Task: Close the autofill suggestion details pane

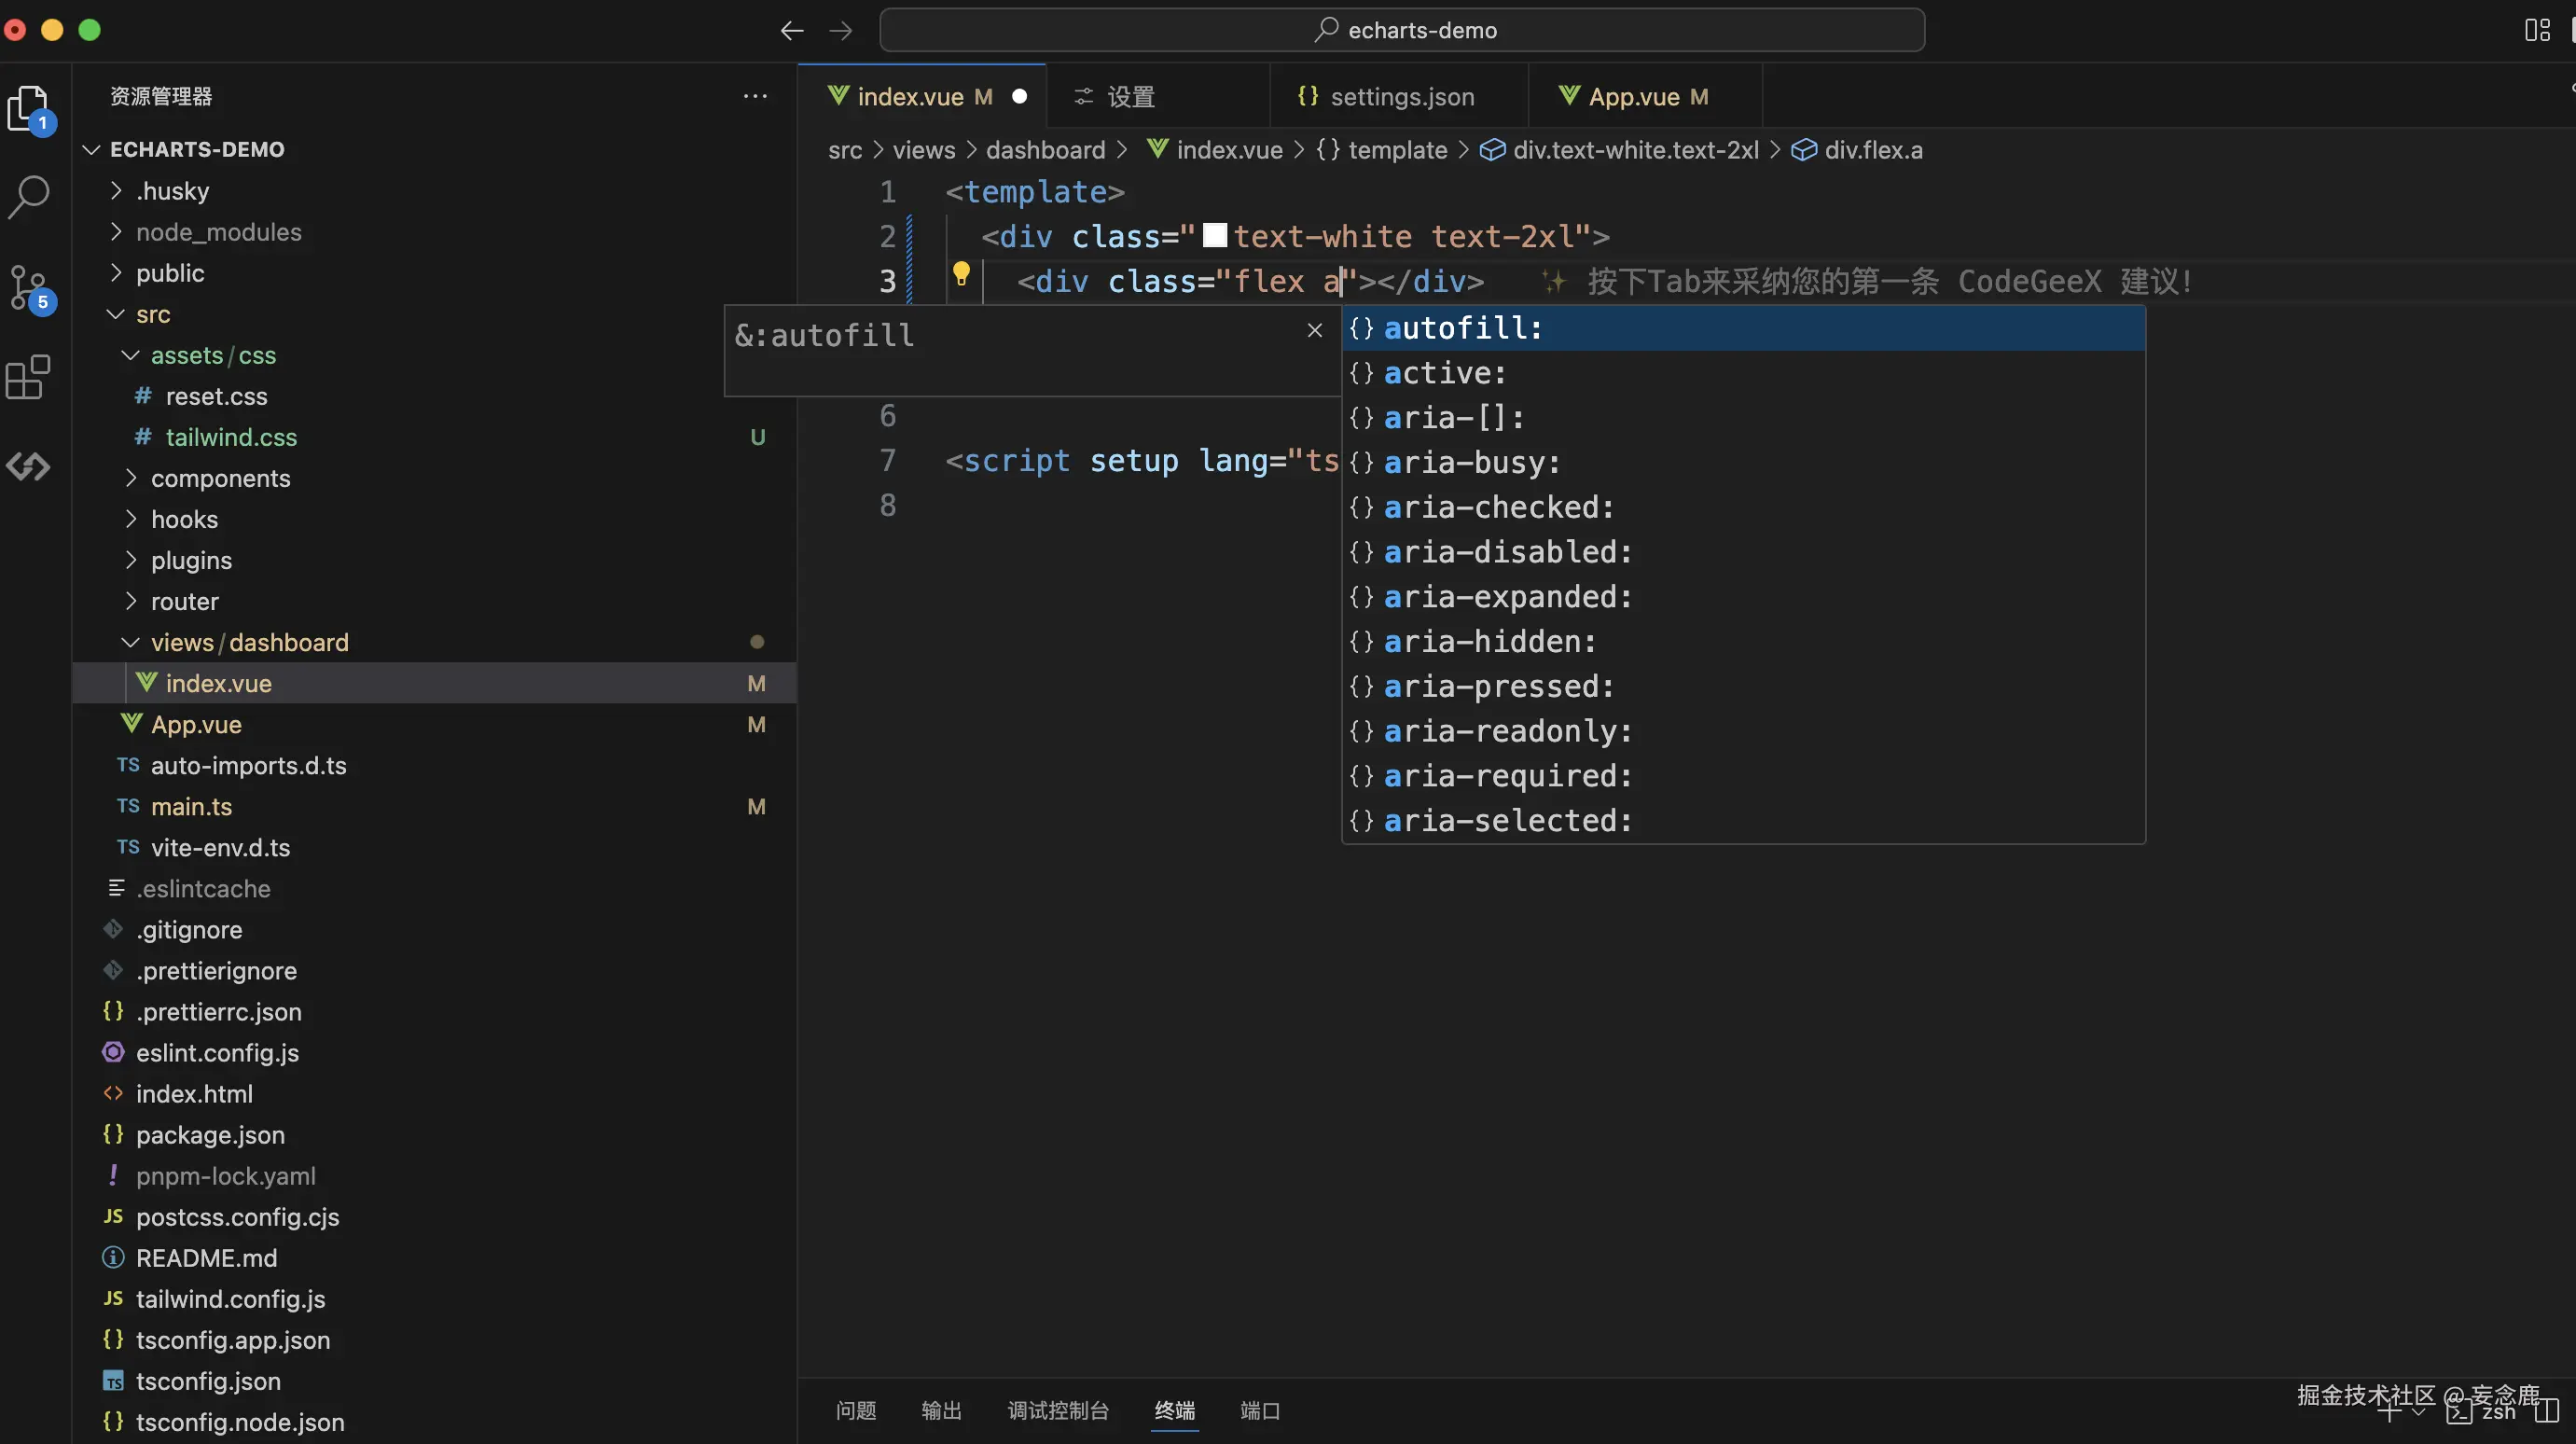Action: coord(1314,330)
